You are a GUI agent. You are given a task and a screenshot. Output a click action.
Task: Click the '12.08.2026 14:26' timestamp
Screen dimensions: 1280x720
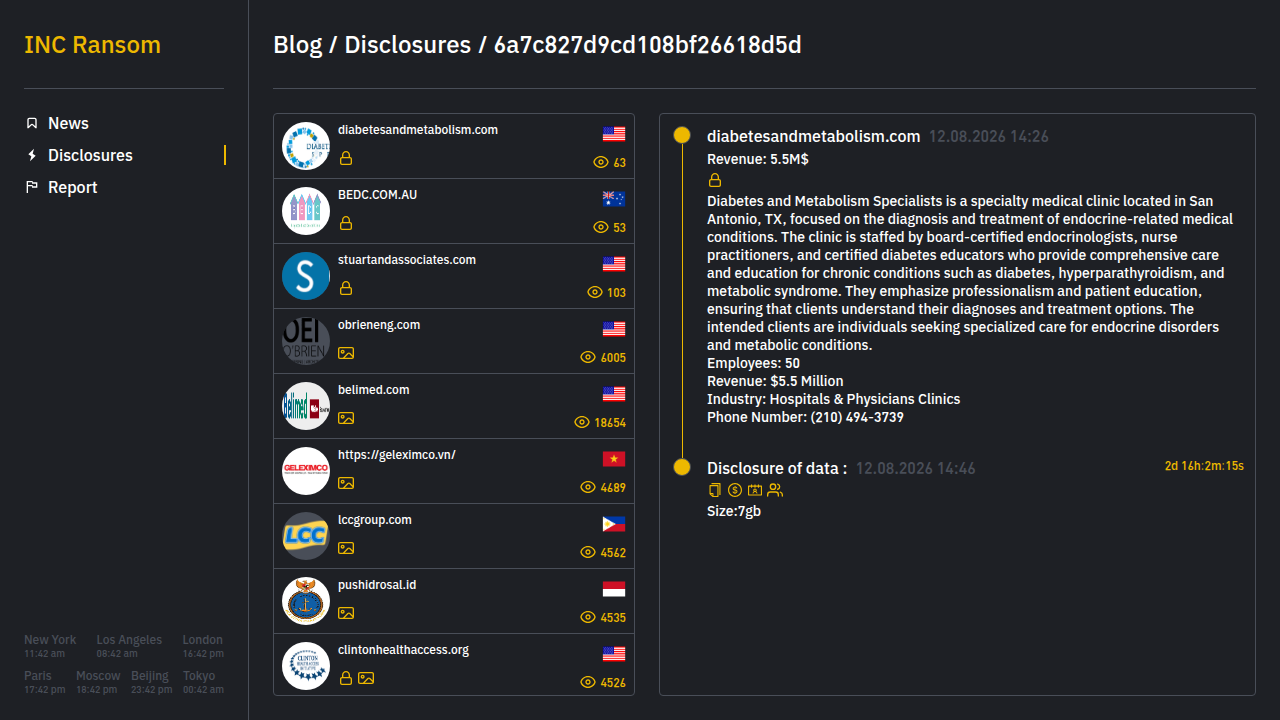pos(989,136)
